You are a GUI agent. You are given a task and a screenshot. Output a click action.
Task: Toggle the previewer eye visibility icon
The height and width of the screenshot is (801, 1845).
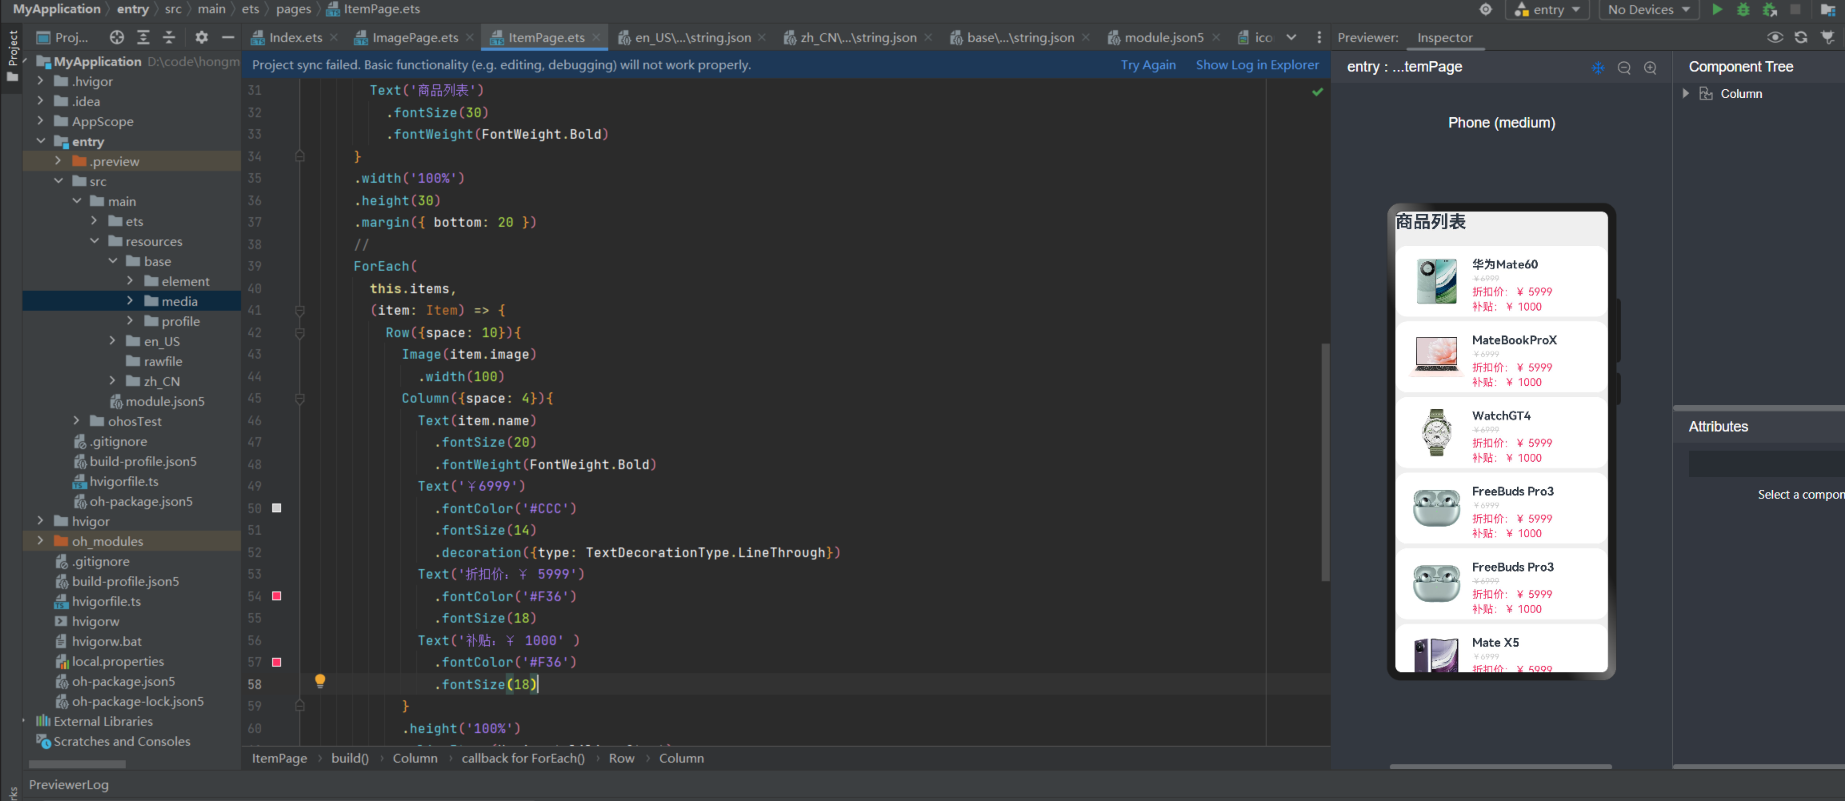coord(1775,37)
